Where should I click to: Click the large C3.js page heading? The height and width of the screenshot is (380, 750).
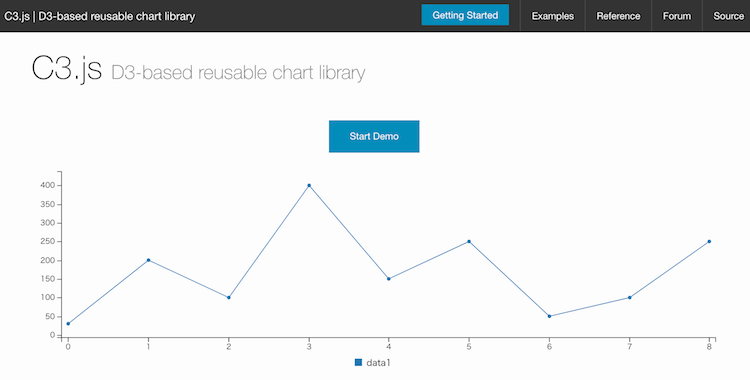[x=67, y=69]
